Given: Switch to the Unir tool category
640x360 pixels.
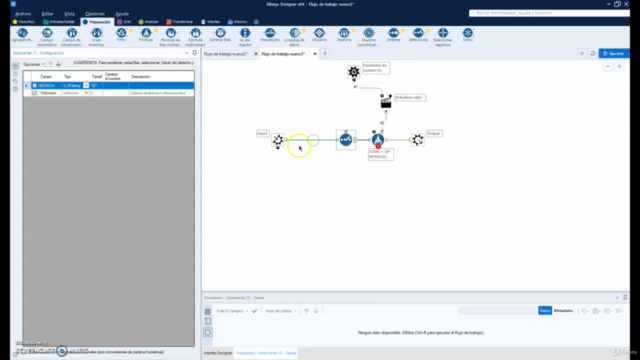Looking at the screenshot, I should coord(124,22).
